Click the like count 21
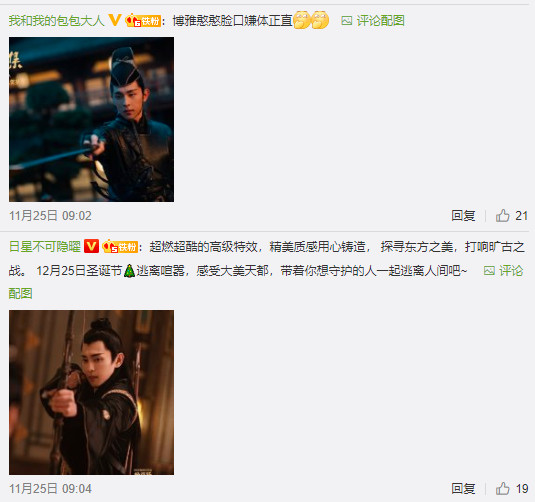535x502 pixels. pyautogui.click(x=521, y=216)
